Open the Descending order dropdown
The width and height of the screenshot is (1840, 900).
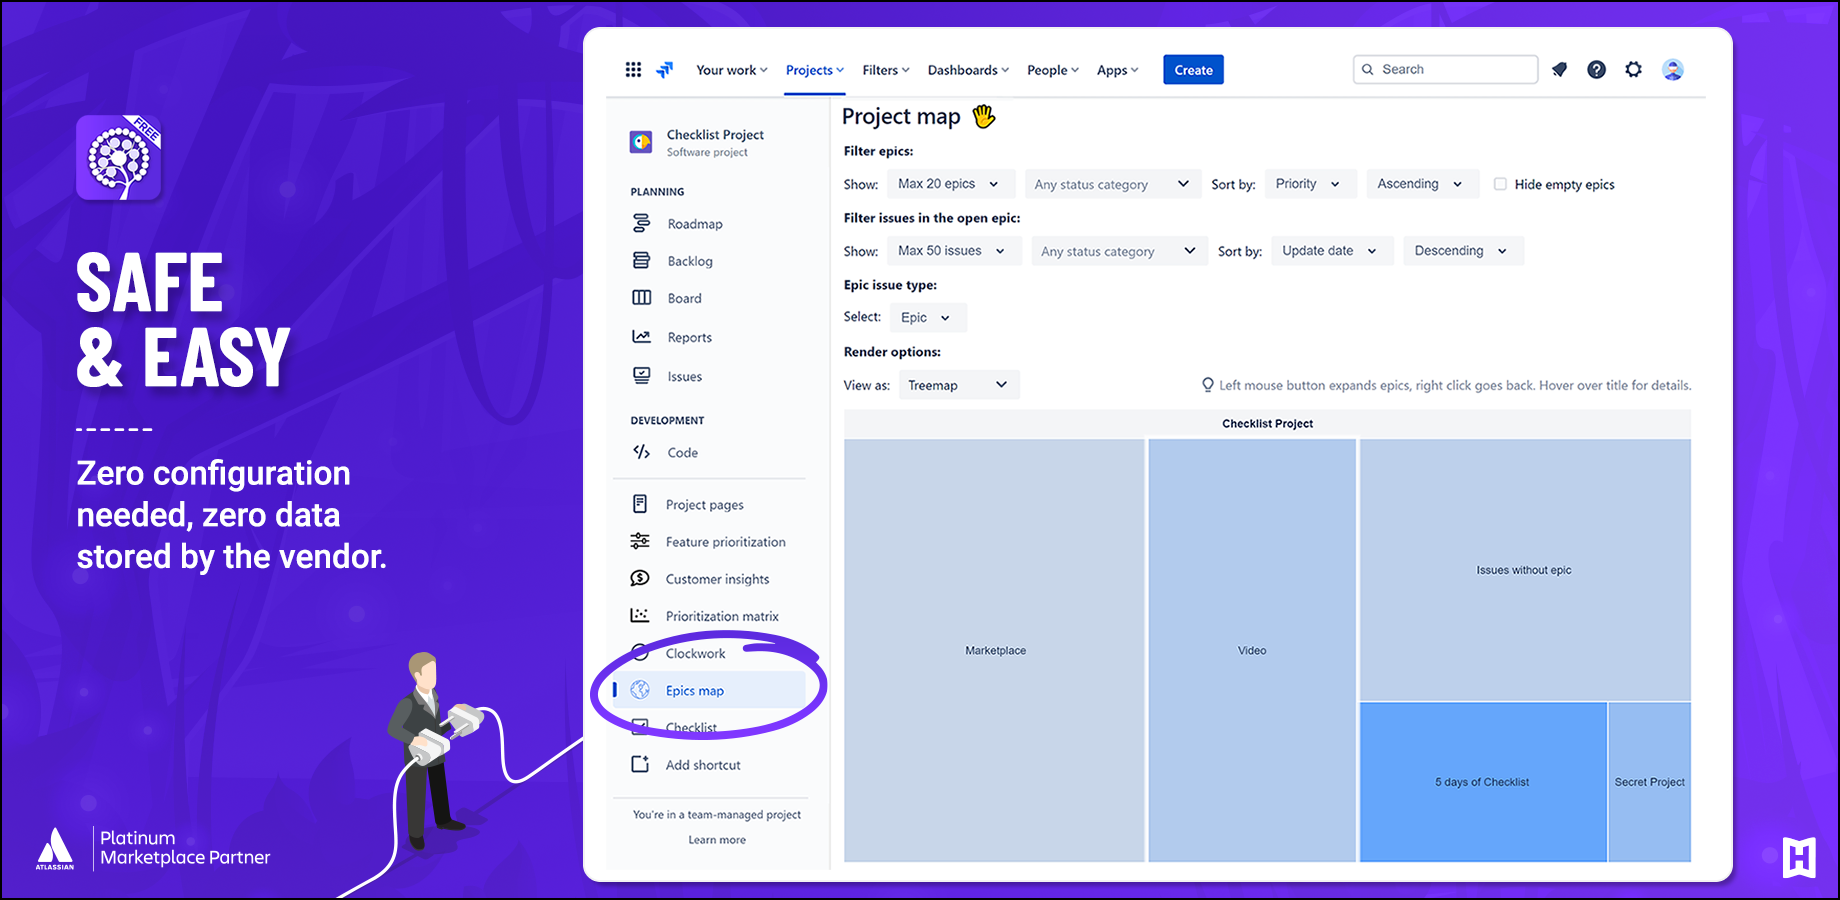tap(1463, 251)
